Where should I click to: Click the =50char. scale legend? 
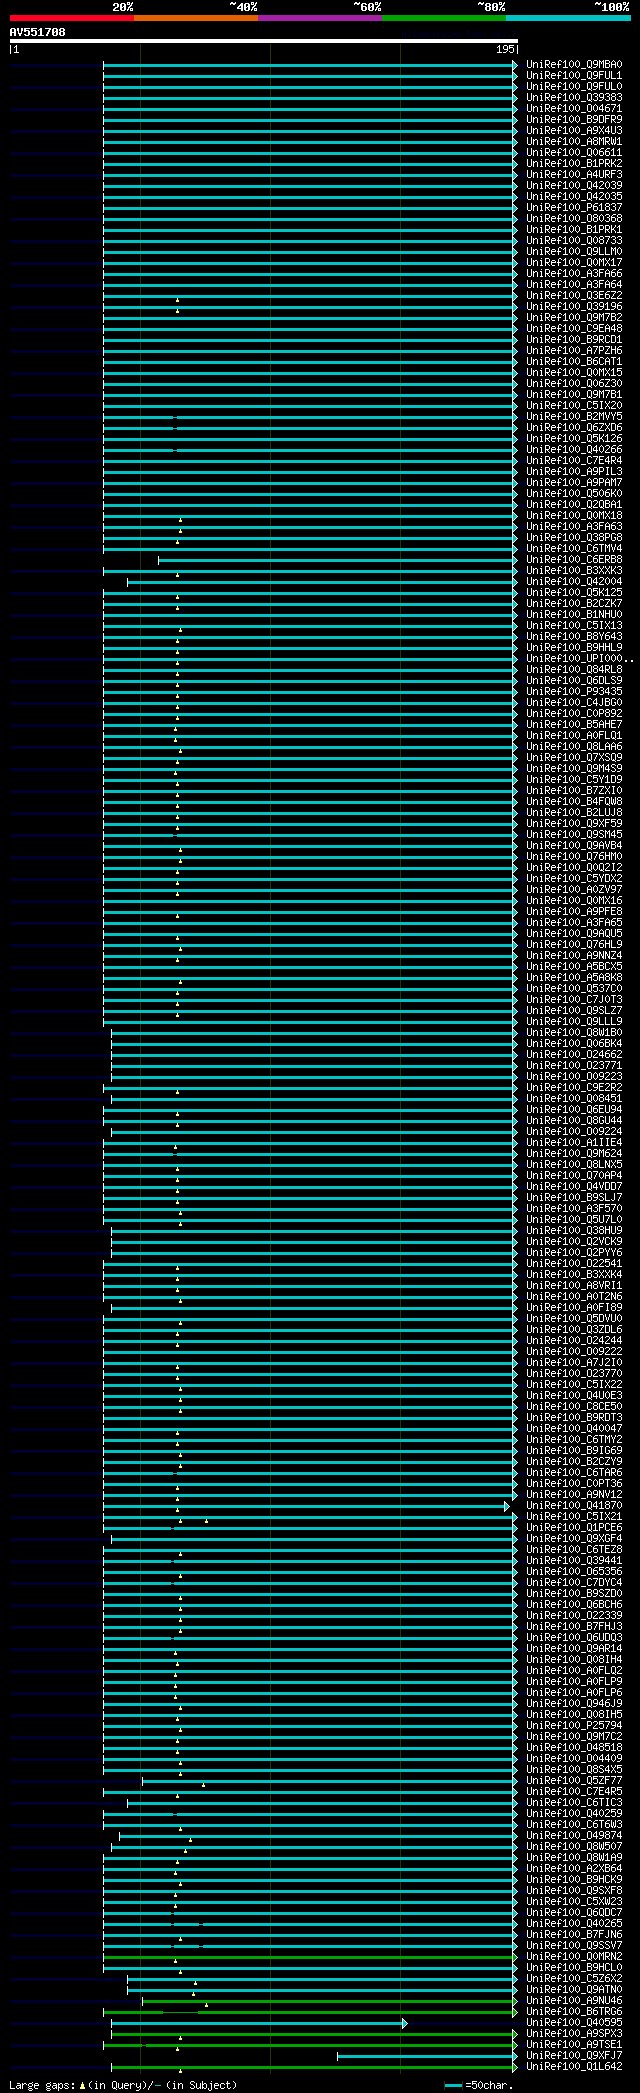[x=479, y=2085]
